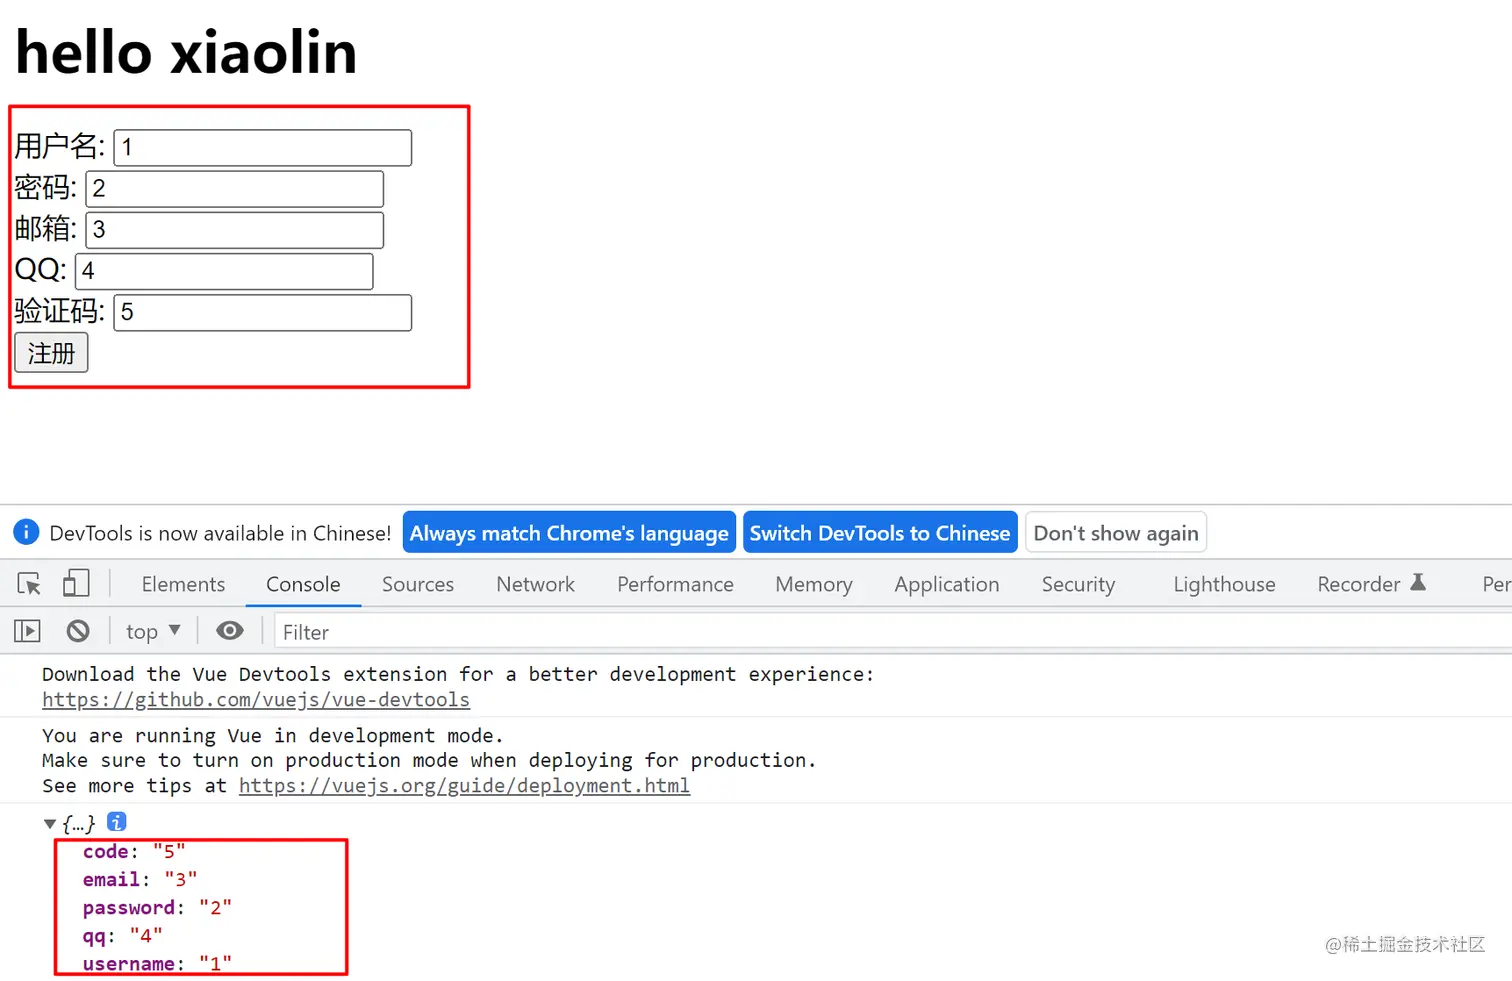Show the console sidebar icon

tap(27, 631)
